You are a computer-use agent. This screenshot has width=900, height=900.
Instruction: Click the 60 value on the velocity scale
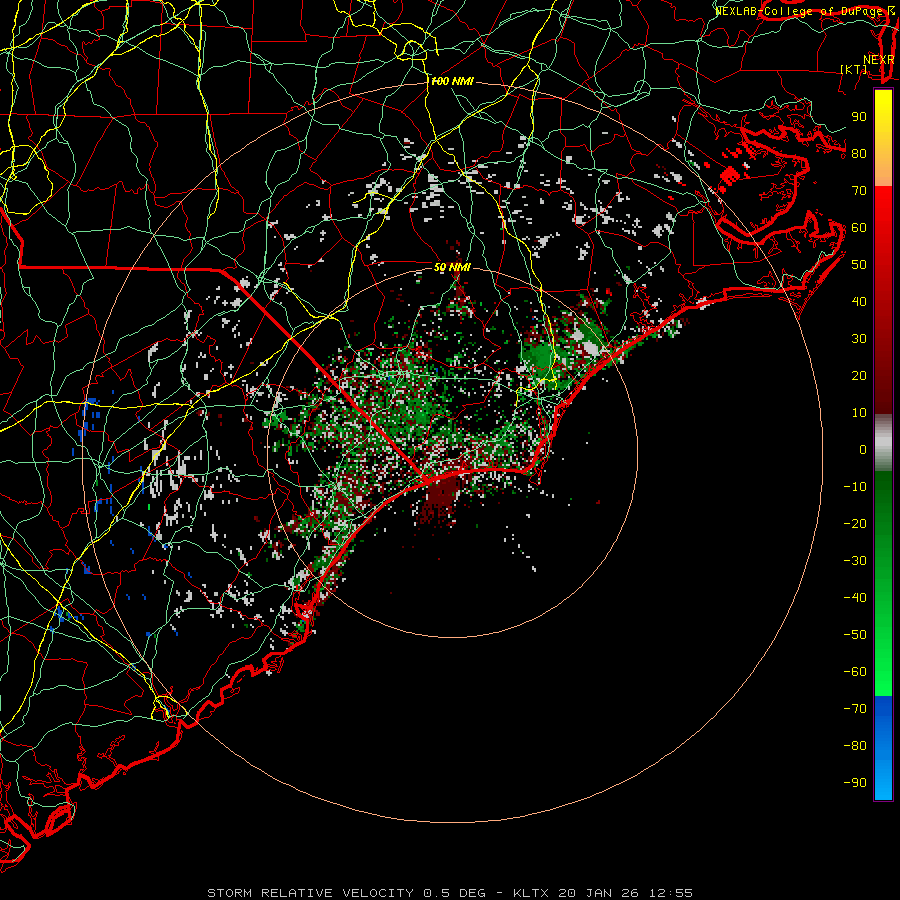pos(859,227)
